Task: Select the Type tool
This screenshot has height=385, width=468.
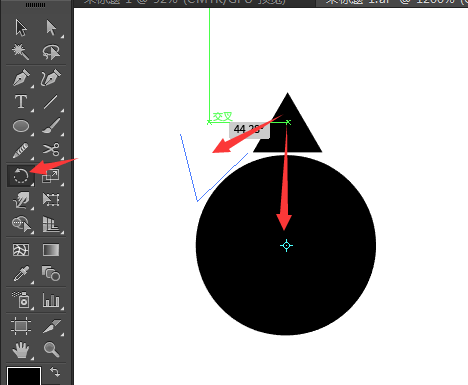Action: tap(21, 102)
